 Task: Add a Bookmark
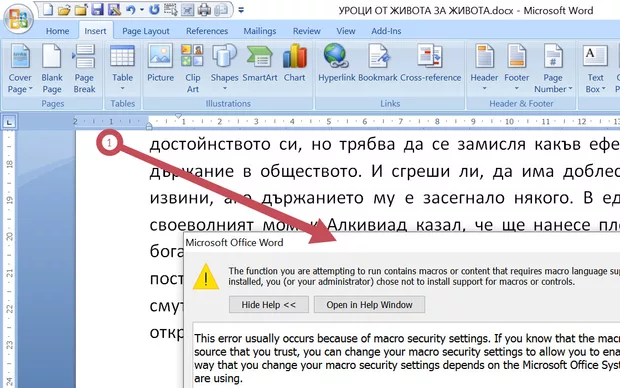click(x=378, y=63)
